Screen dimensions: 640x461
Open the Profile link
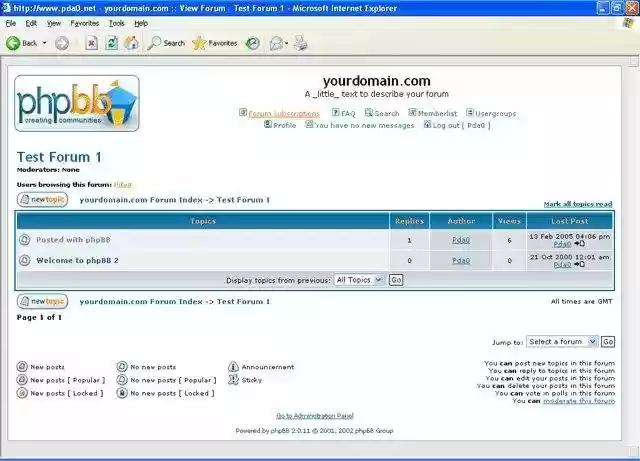(x=284, y=125)
